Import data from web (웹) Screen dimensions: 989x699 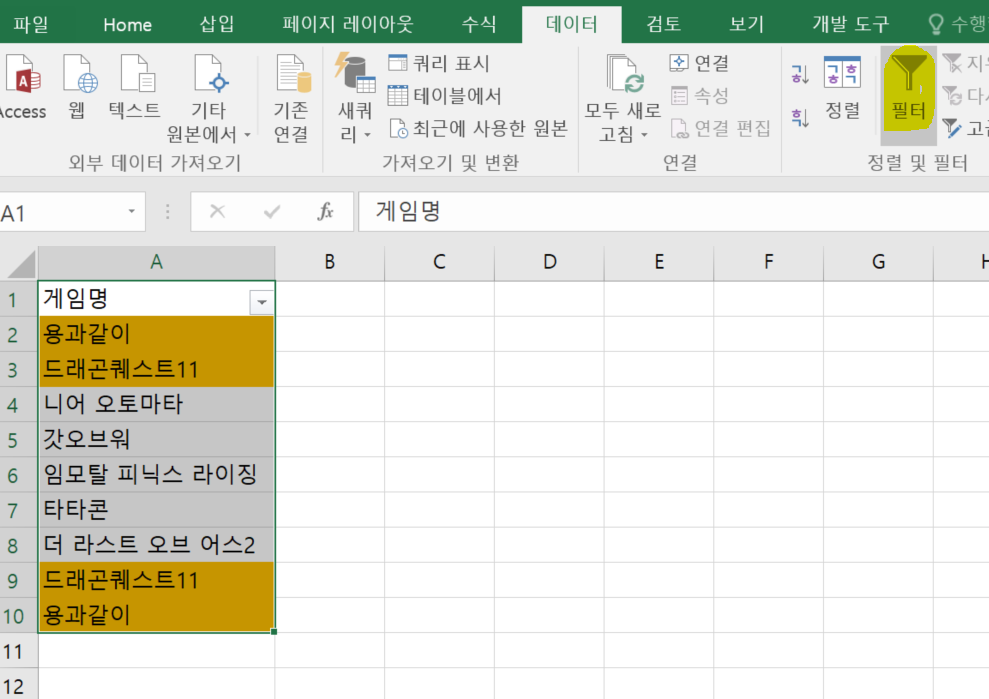tap(79, 87)
